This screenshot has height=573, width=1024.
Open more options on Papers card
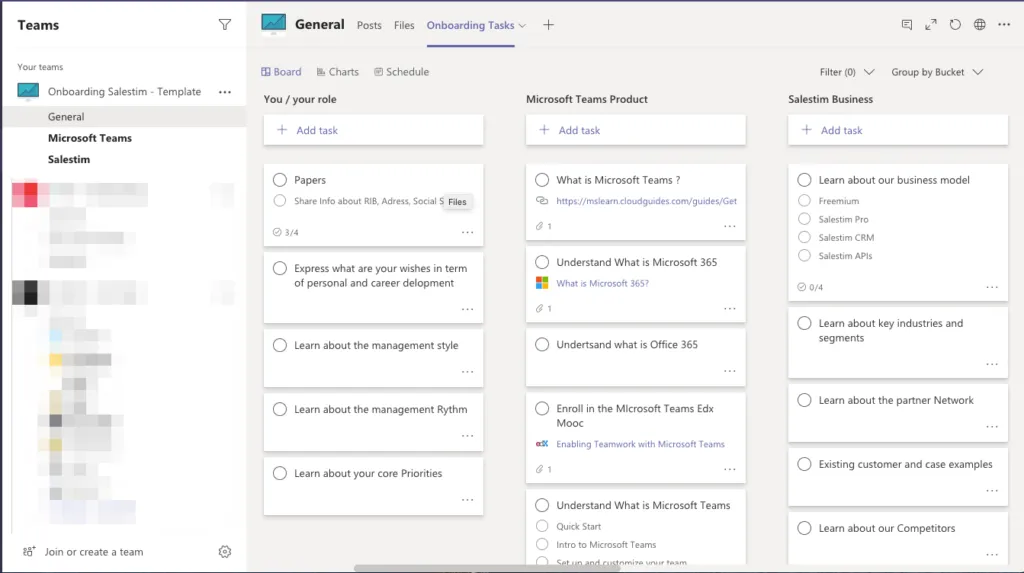click(x=468, y=232)
